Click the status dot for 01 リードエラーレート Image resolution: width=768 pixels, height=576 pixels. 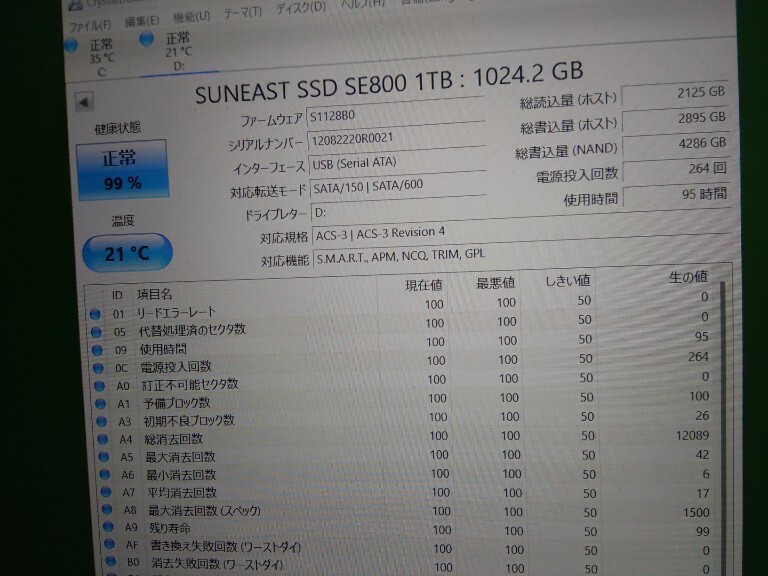tap(95, 314)
